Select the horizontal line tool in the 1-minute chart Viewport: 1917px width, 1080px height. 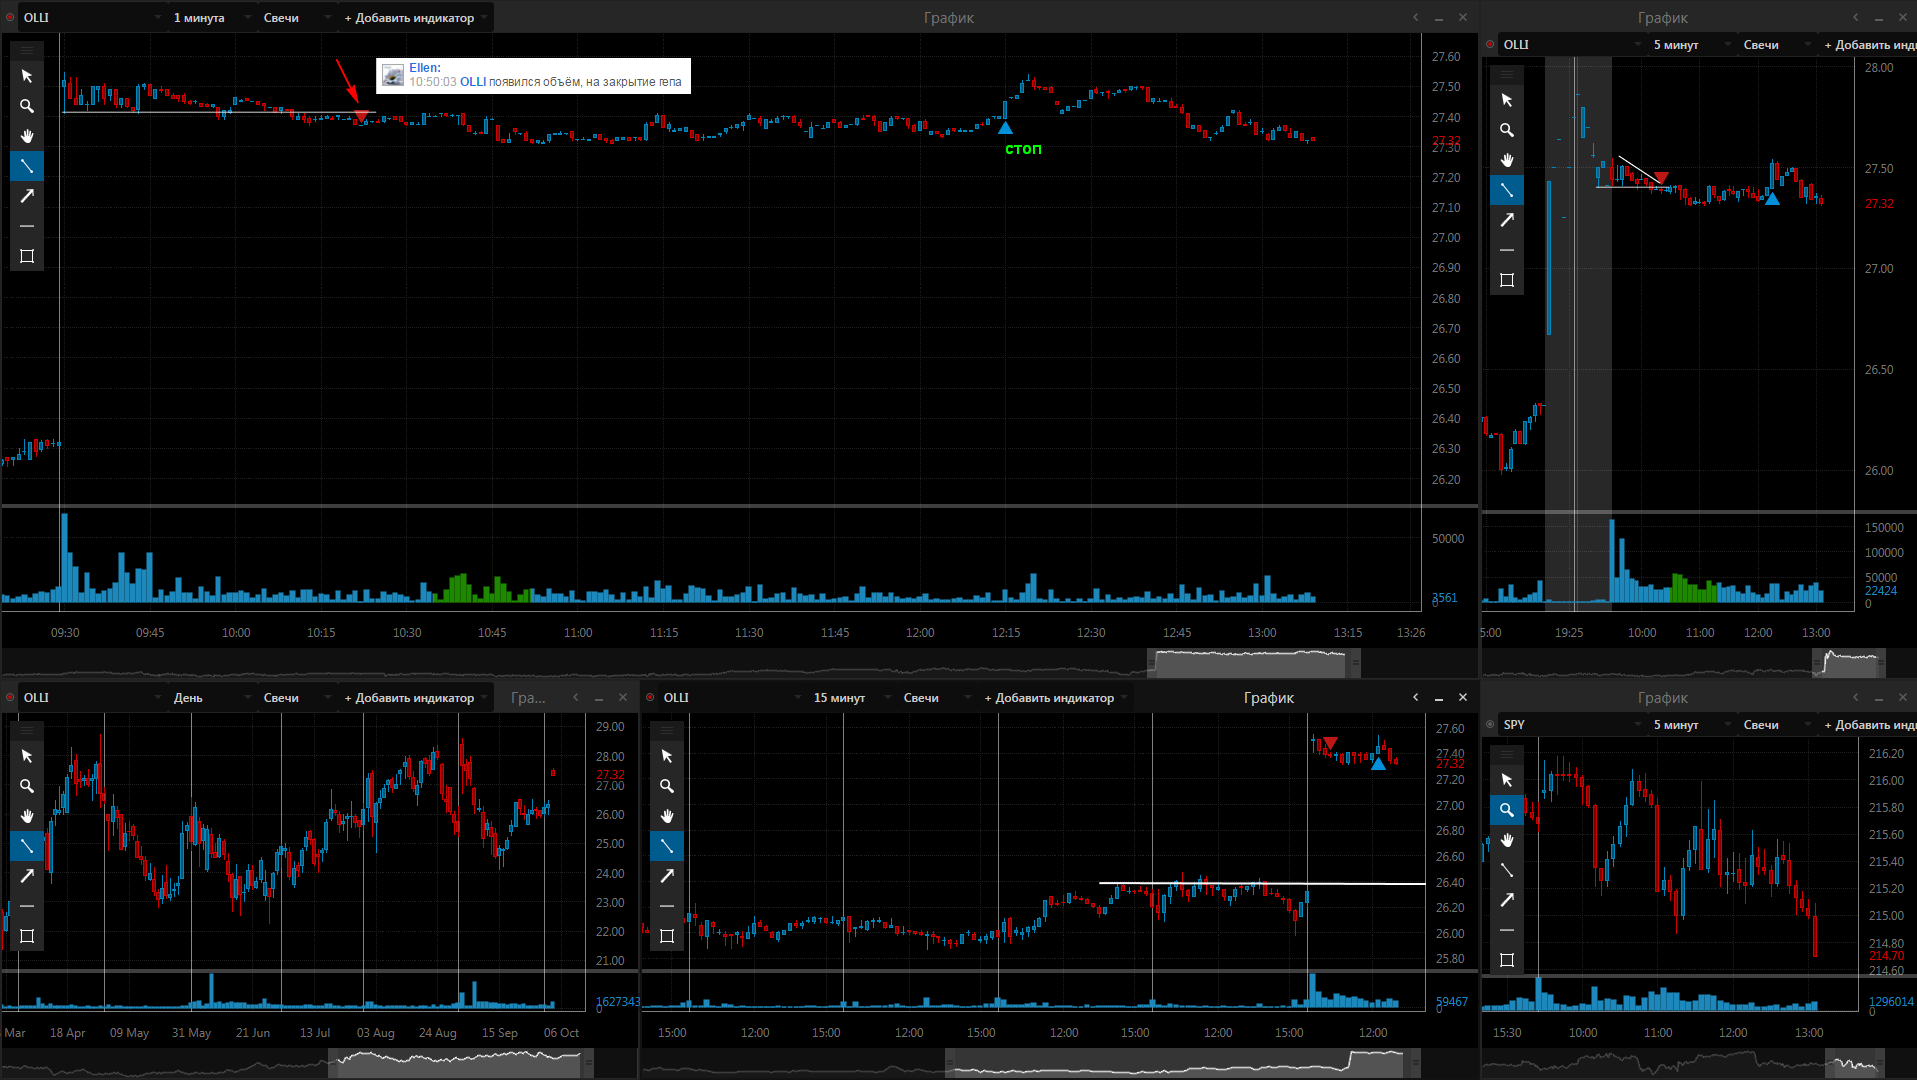[27, 226]
